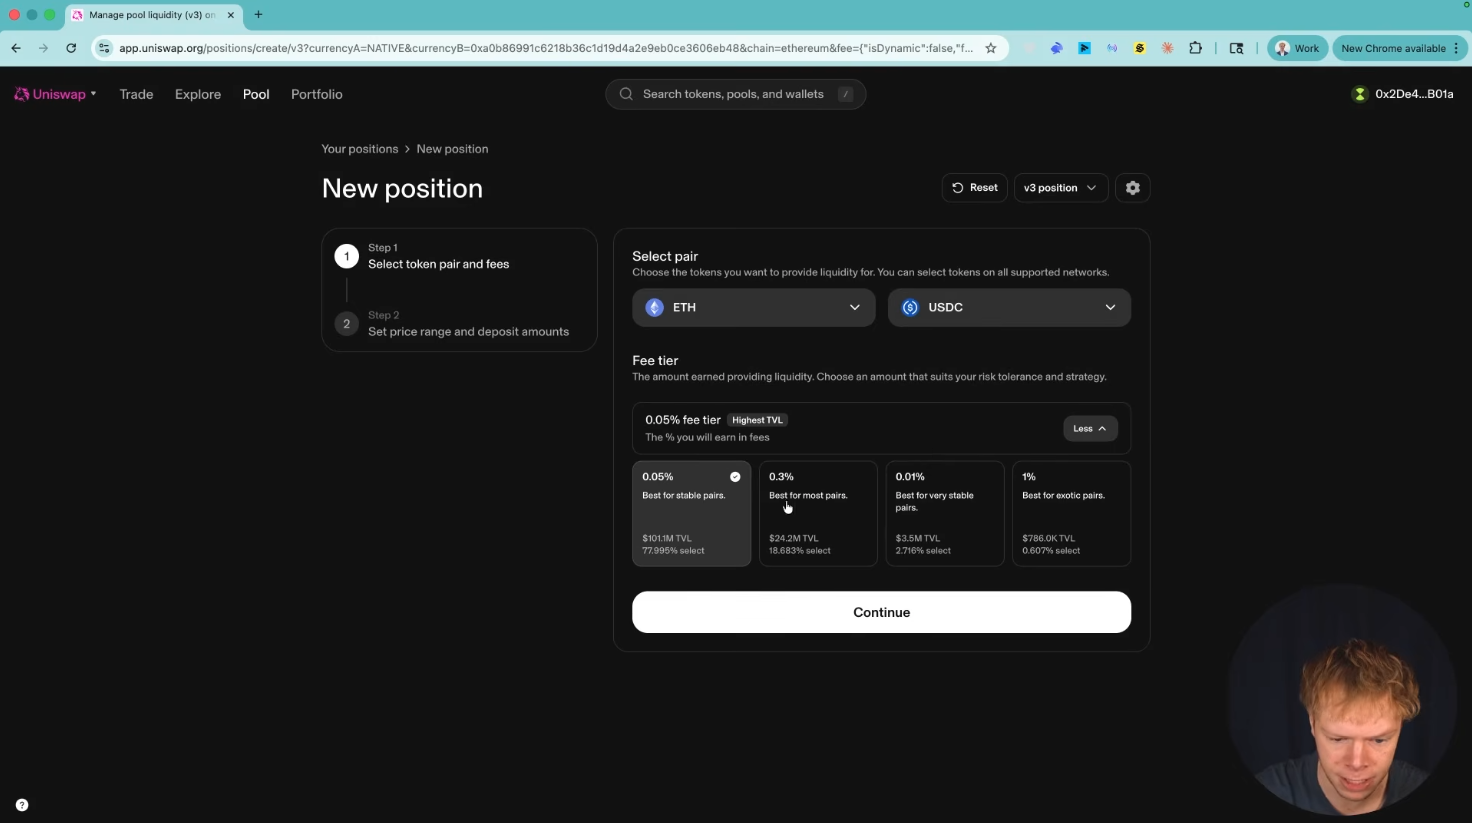Select the Pool nav item
Viewport: 1472px width, 823px height.
(256, 94)
